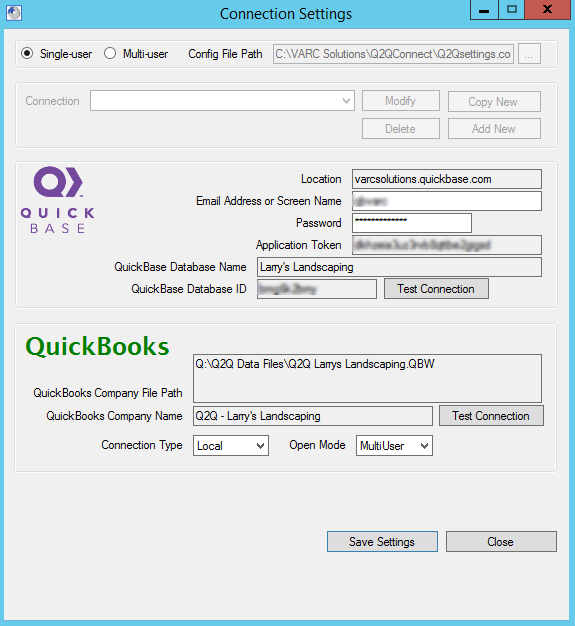Click the Add New button
The height and width of the screenshot is (626, 575).
[x=494, y=129]
